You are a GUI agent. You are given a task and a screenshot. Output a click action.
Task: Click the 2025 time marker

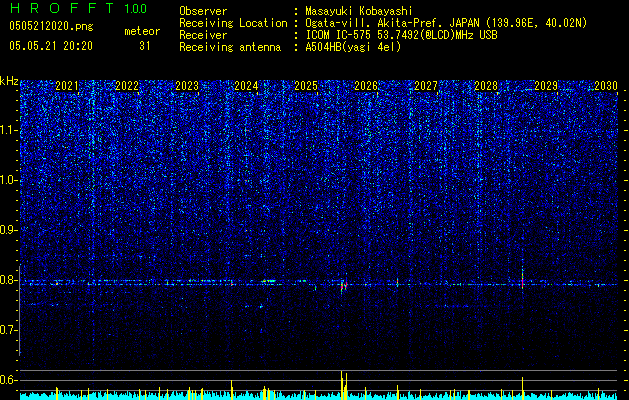306,86
